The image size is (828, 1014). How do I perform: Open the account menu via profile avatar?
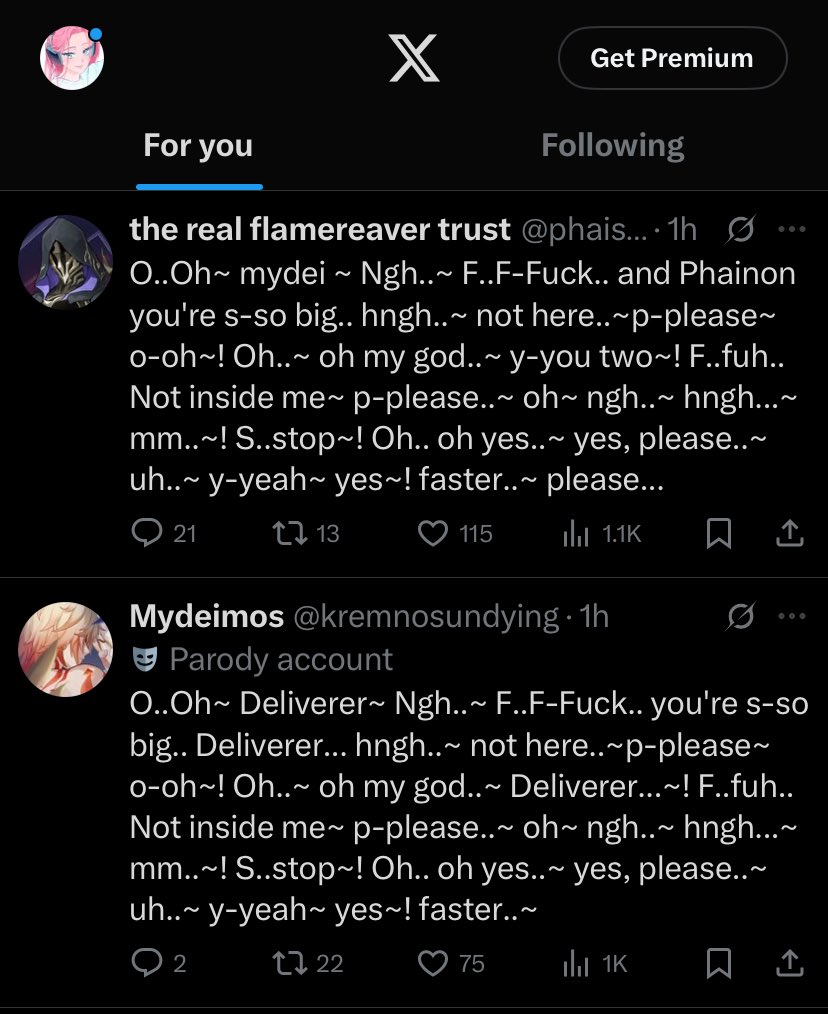pos(71,57)
